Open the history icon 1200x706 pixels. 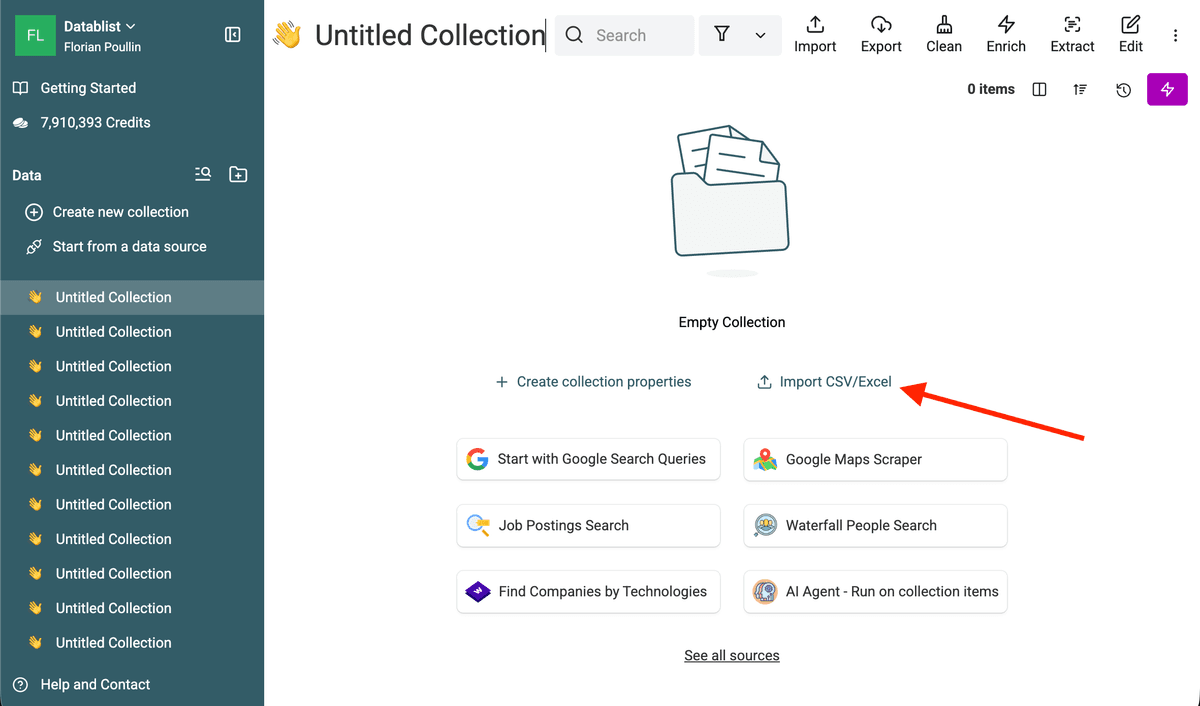pos(1123,89)
